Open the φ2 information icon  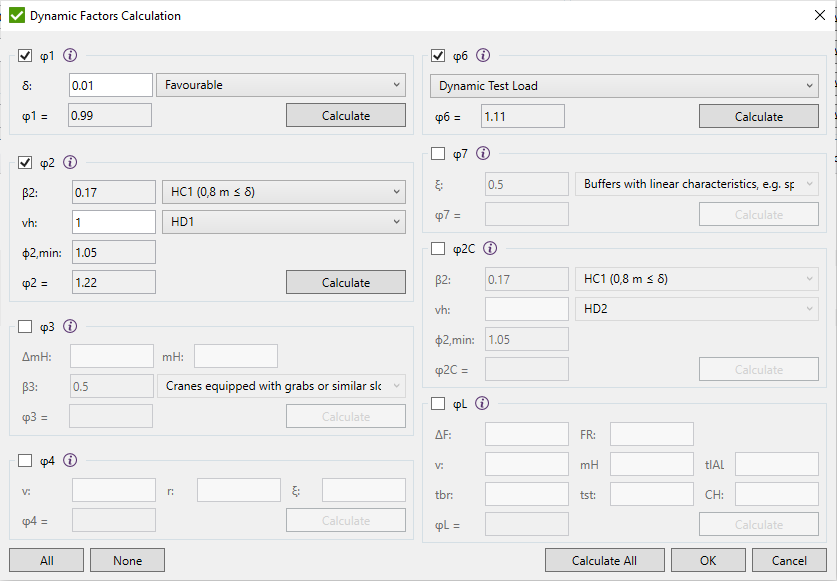point(69,162)
